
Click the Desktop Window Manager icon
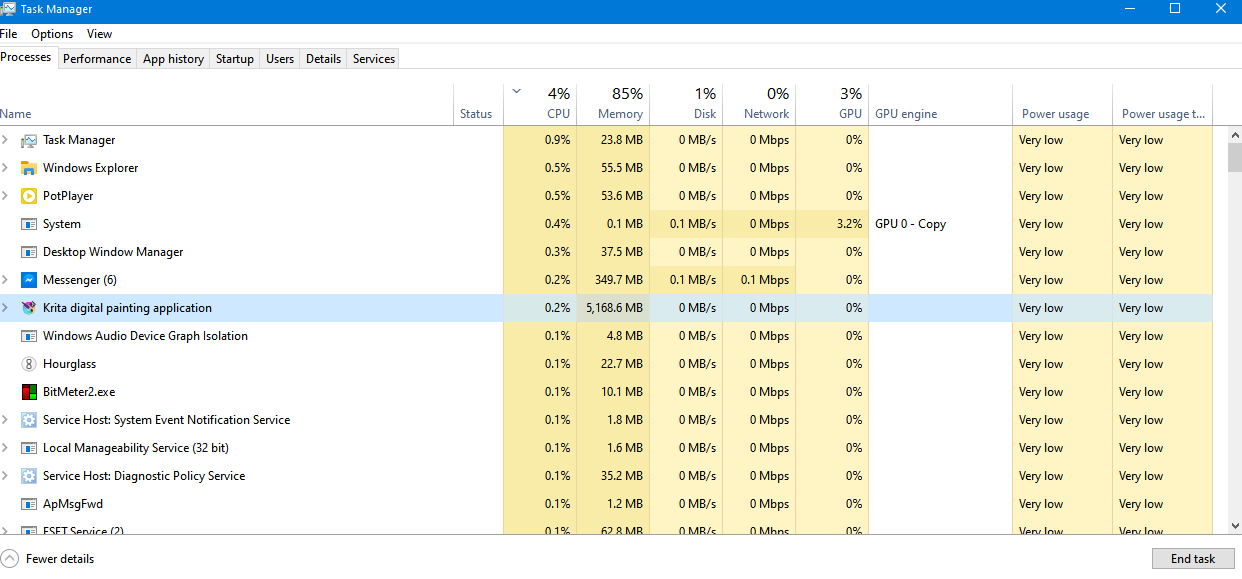(x=29, y=252)
